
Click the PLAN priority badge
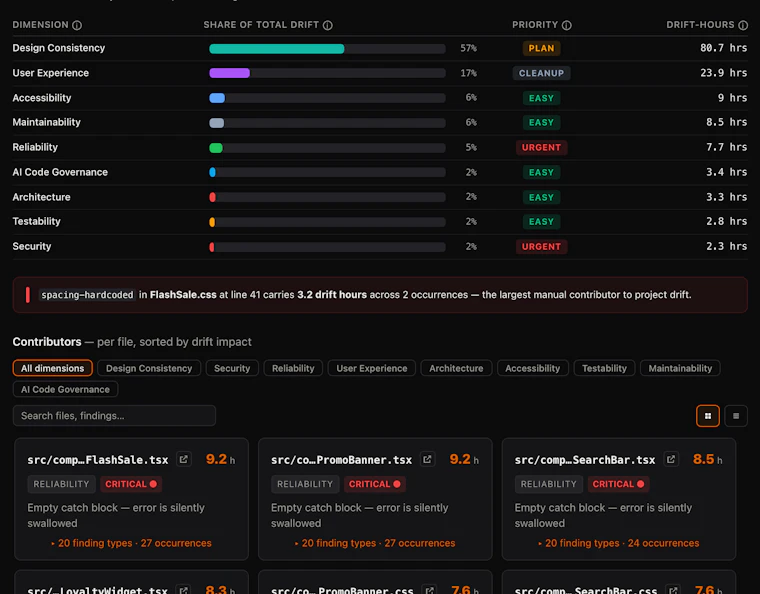click(541, 48)
